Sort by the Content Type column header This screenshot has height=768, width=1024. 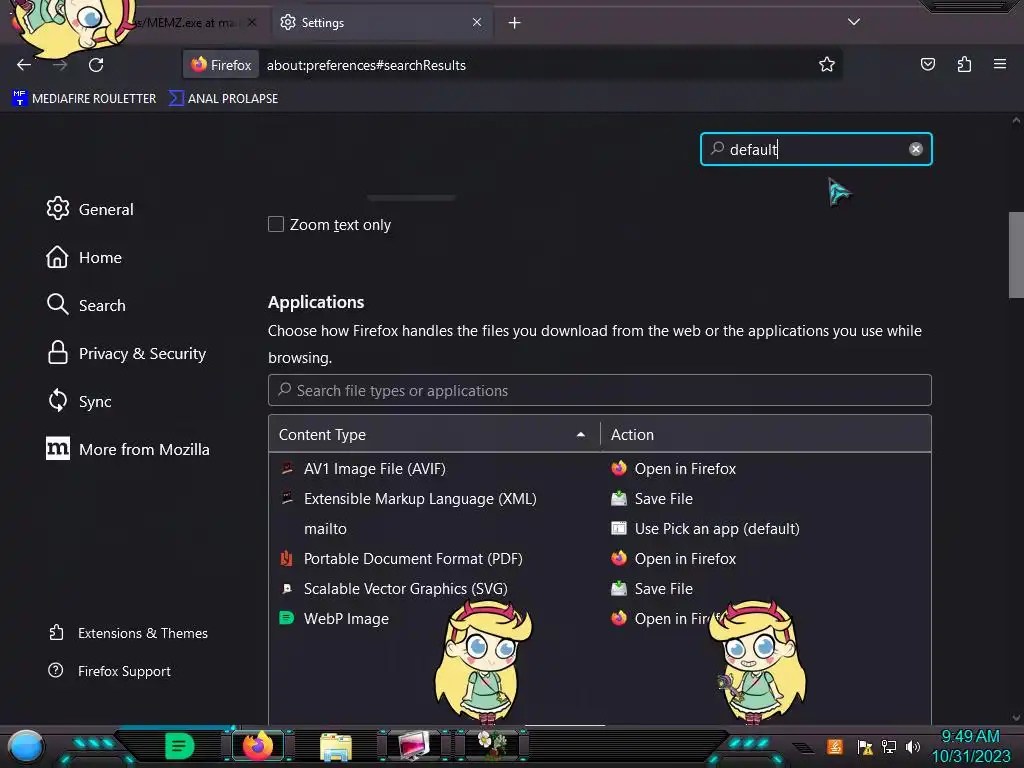tap(434, 434)
